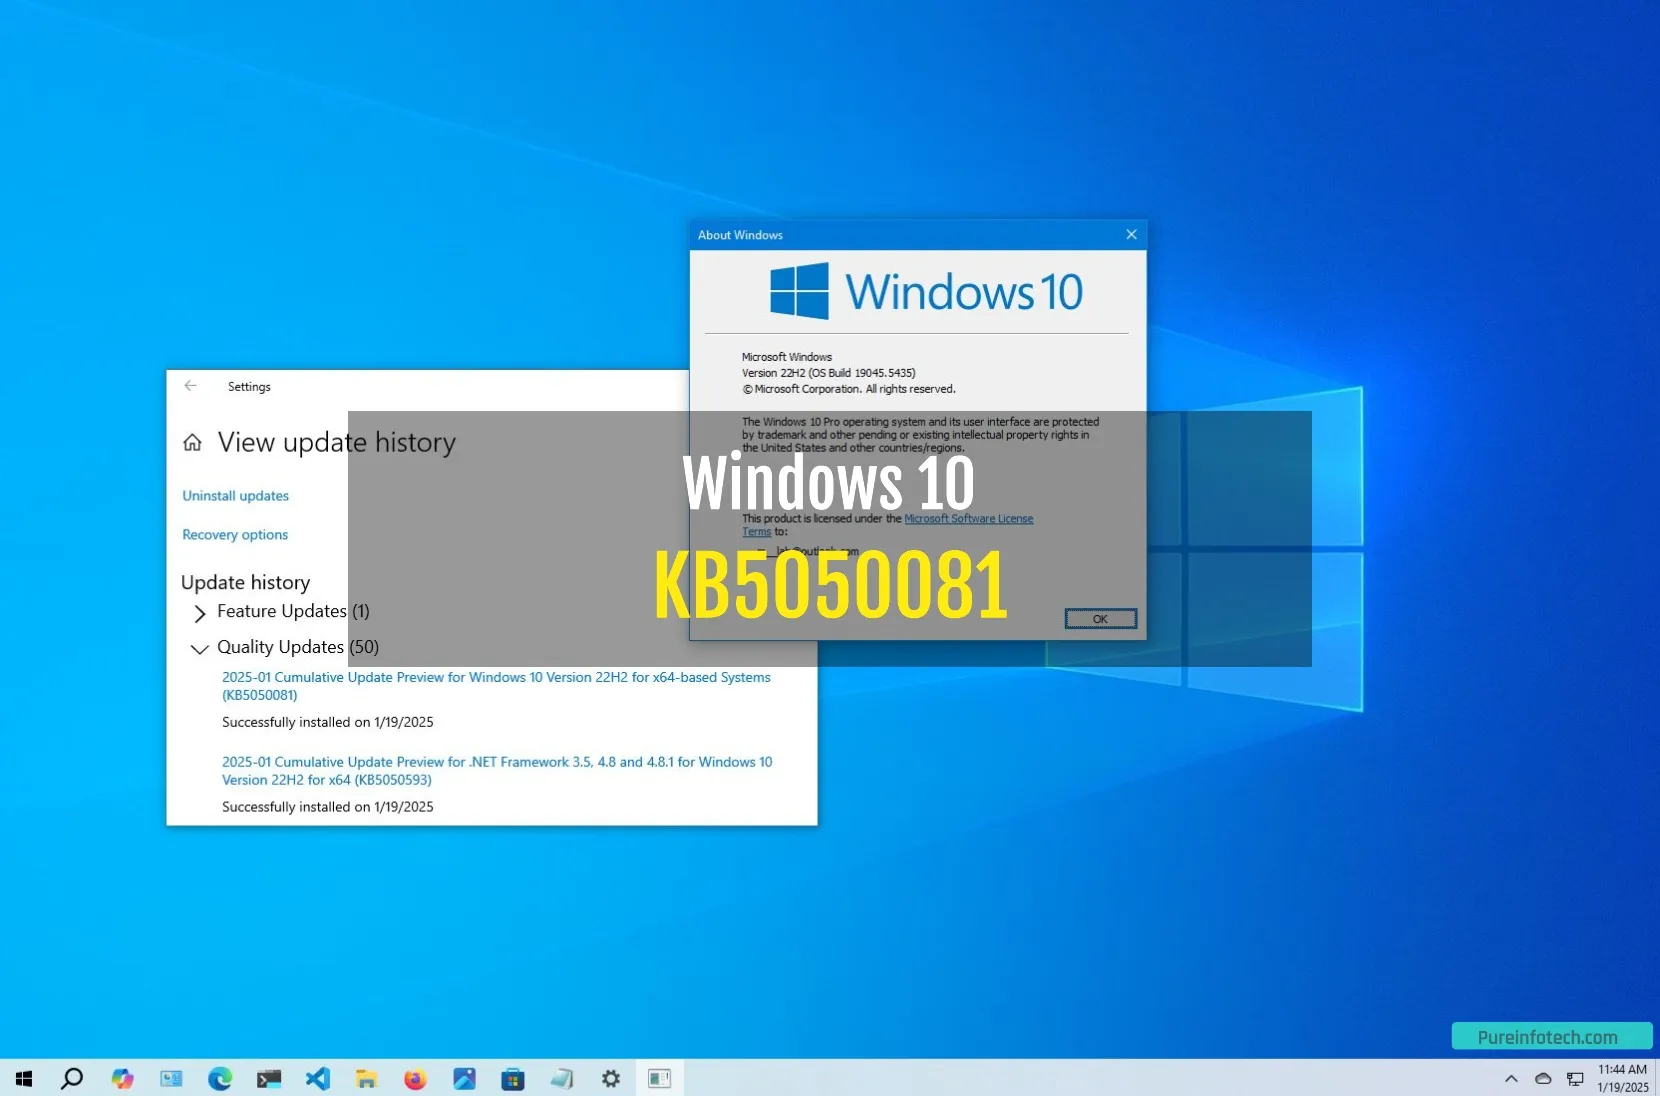1660x1096 pixels.
Task: Open taskbar Search magnifier
Action: pyautogui.click(x=72, y=1078)
